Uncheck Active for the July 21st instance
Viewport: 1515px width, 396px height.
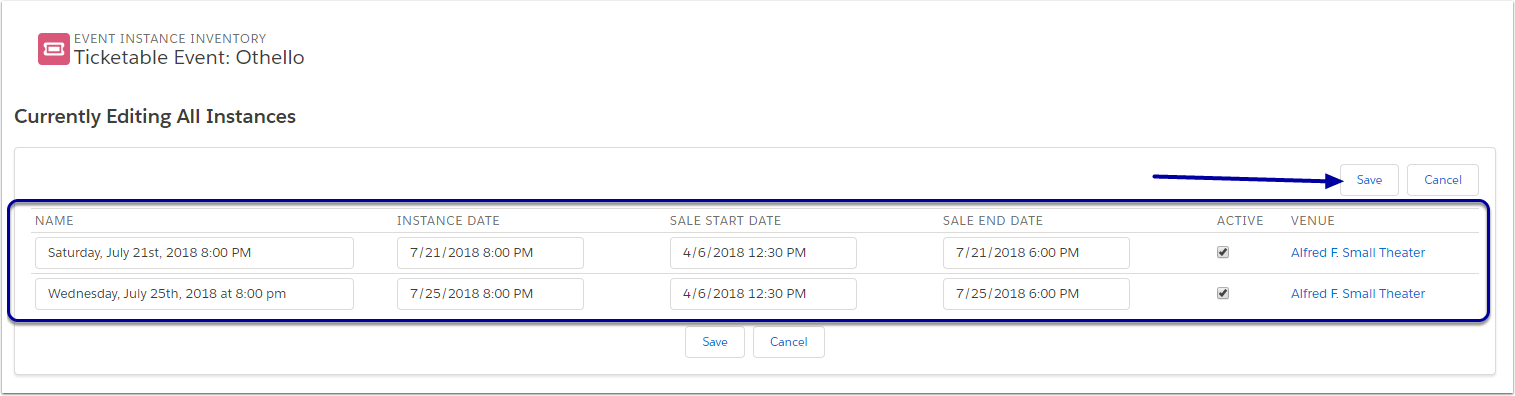click(1223, 253)
